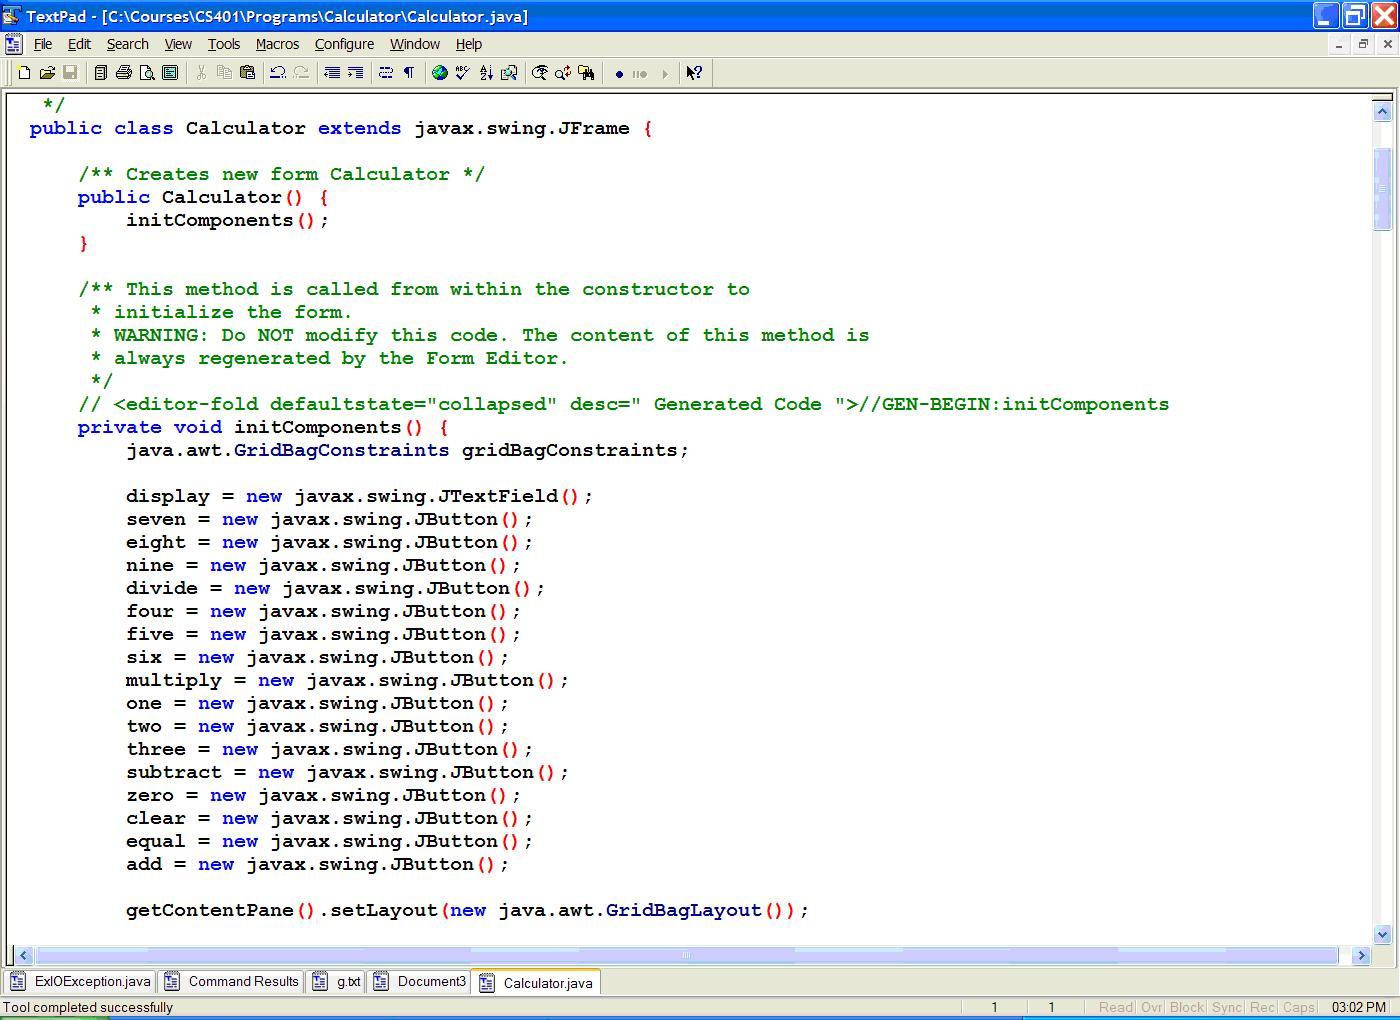
Task: Click the Copy toolbar icon
Action: click(x=224, y=73)
